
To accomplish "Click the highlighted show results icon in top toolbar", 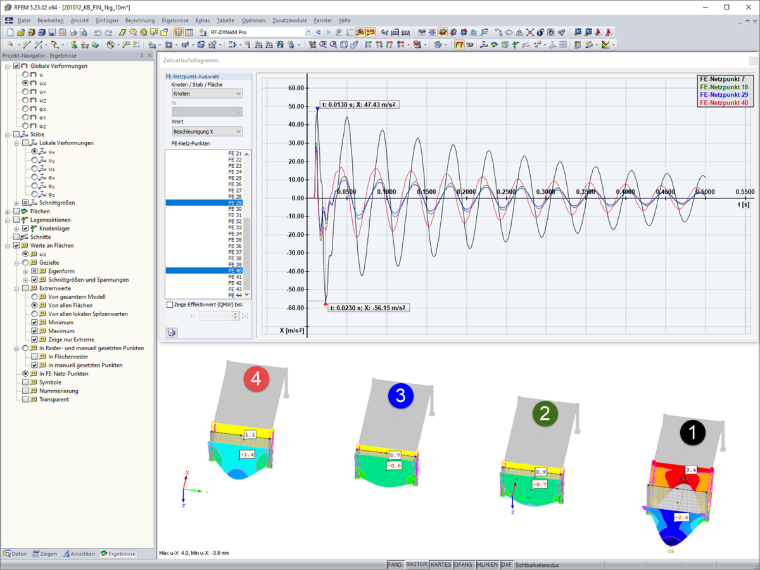I will 360,32.
